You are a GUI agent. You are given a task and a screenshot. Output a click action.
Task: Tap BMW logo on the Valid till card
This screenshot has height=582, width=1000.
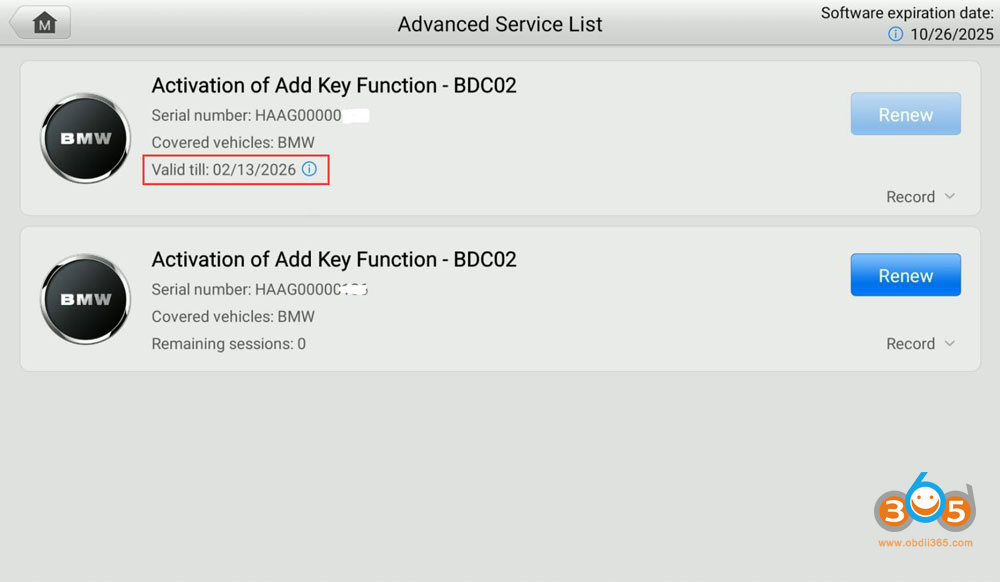(x=86, y=139)
